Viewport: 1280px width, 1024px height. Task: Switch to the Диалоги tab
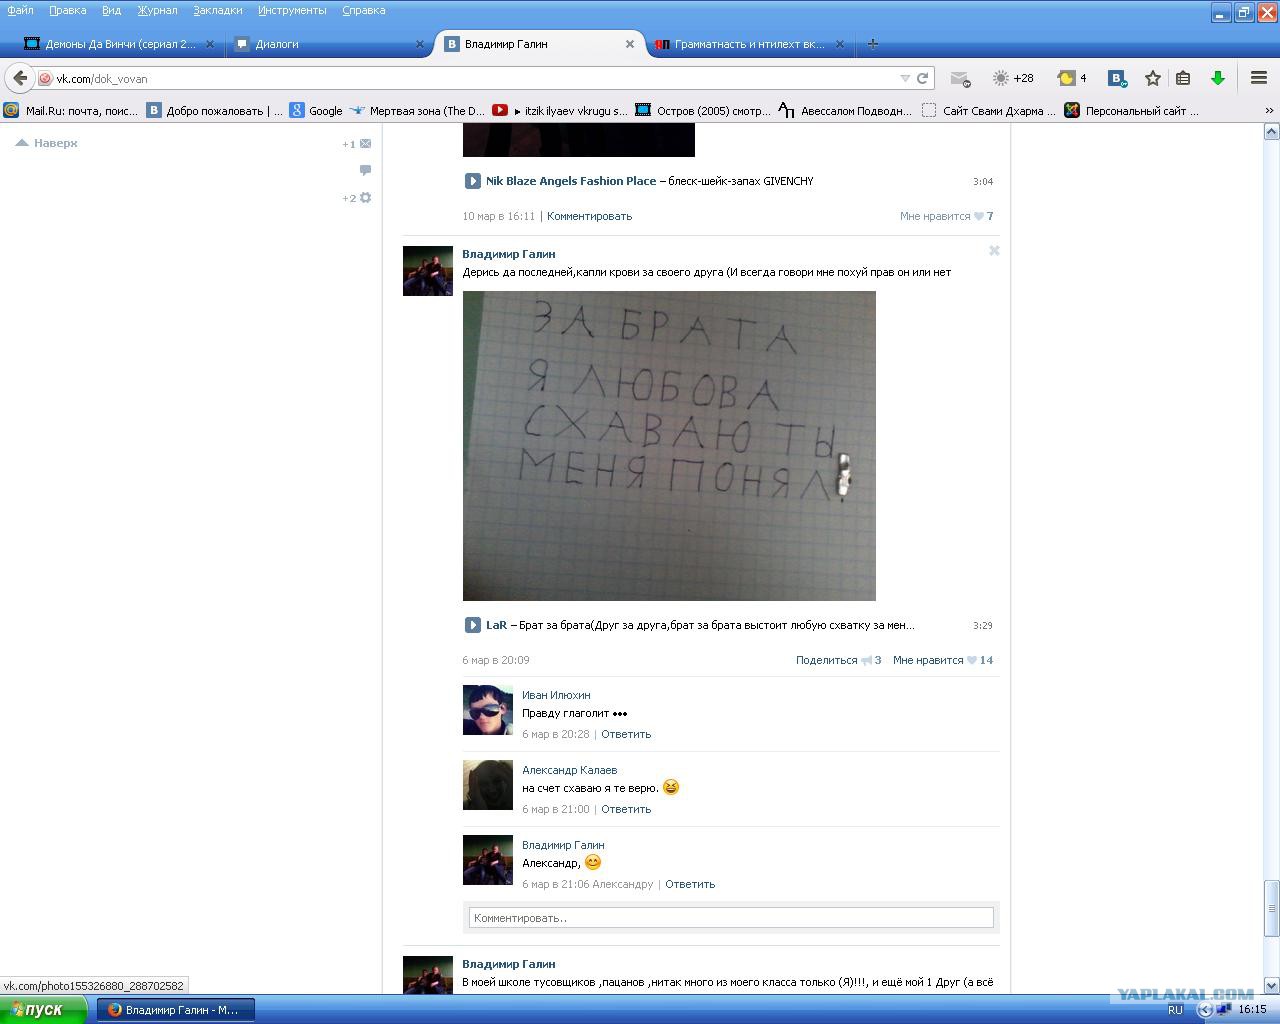[x=330, y=44]
